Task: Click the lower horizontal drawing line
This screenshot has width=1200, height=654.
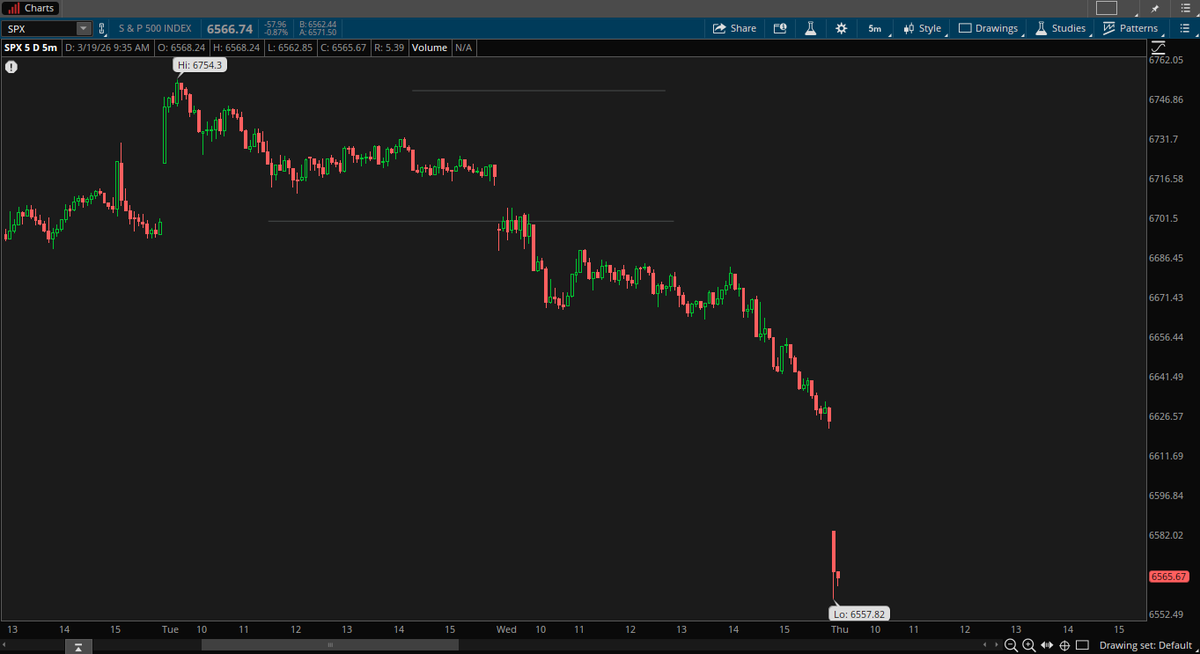Action: click(470, 221)
